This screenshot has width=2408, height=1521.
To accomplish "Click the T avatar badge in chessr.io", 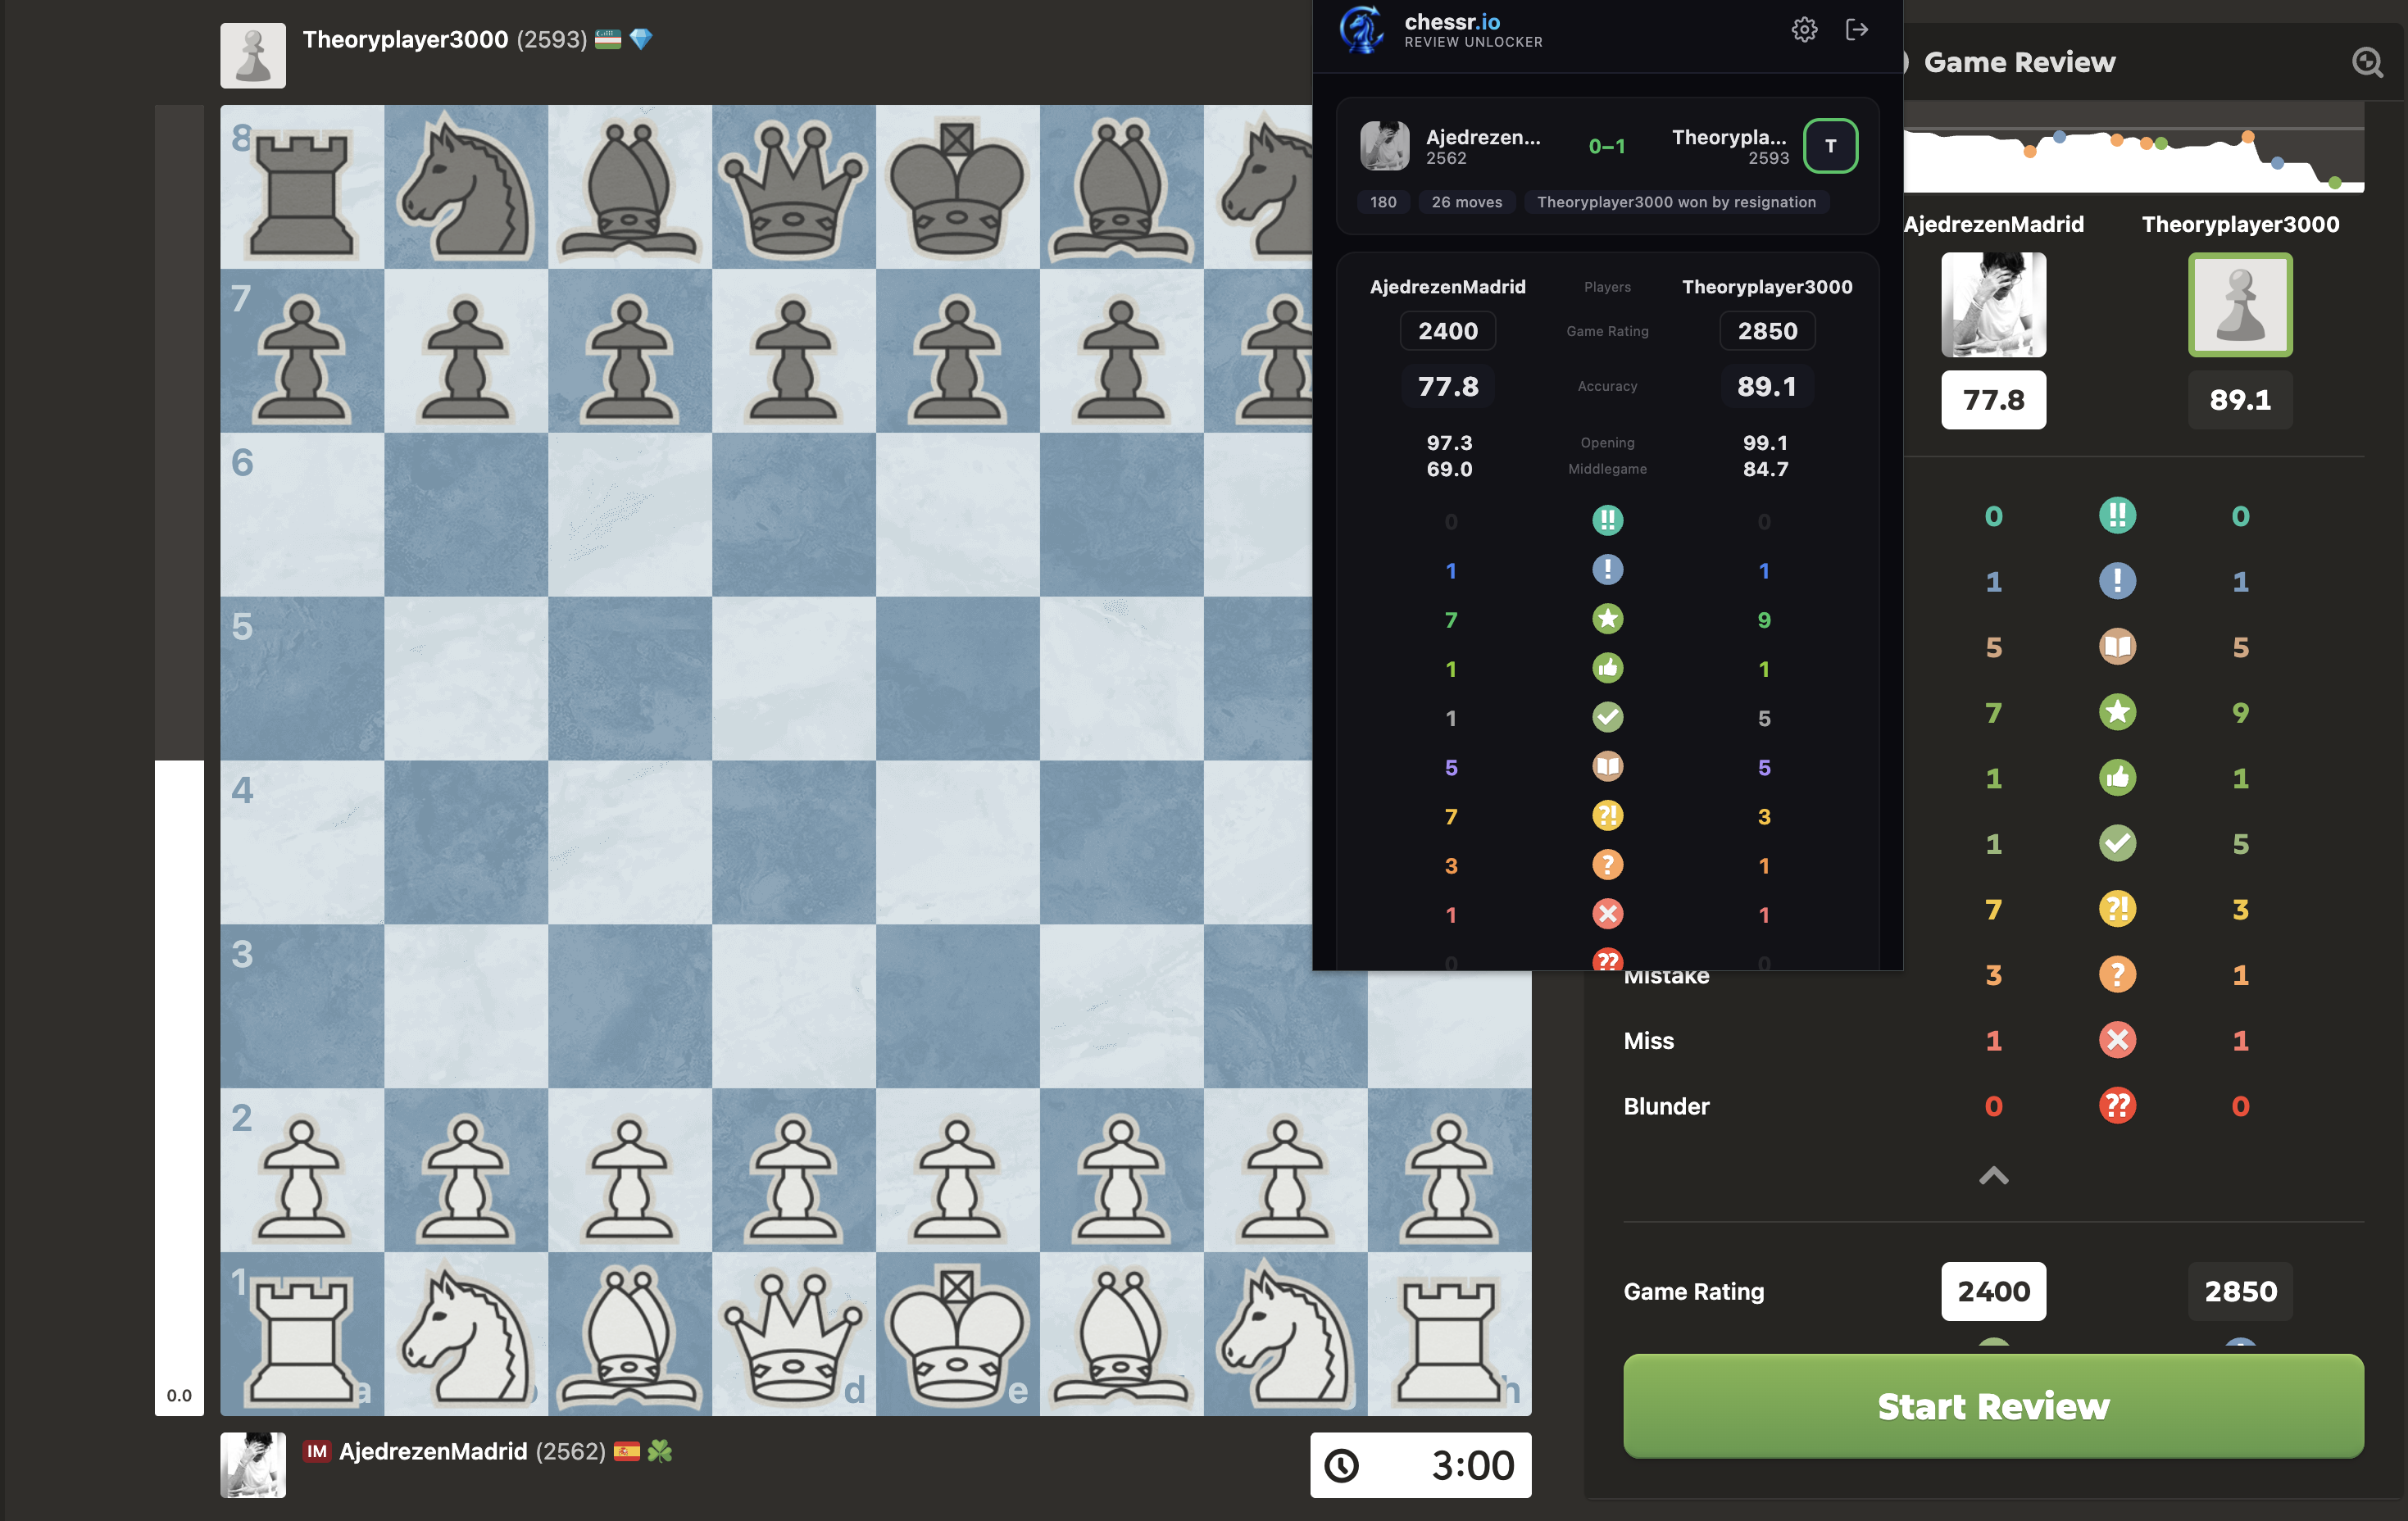I will 1830,146.
